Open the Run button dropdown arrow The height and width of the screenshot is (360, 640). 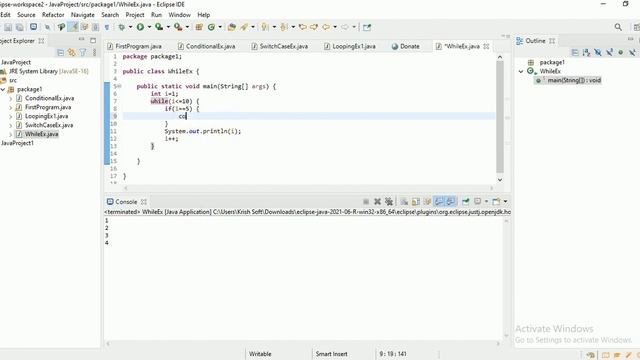149,27
